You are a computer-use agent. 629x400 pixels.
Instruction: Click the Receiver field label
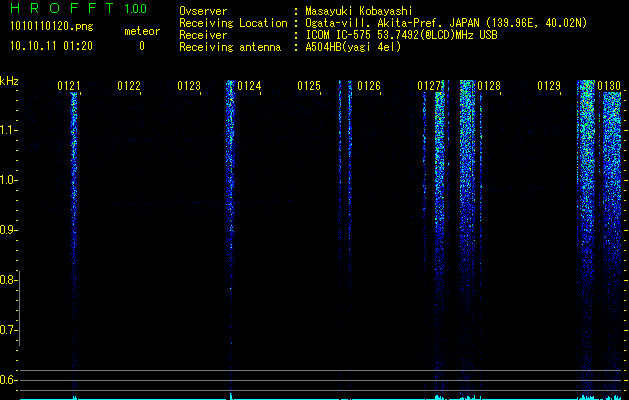[203, 35]
